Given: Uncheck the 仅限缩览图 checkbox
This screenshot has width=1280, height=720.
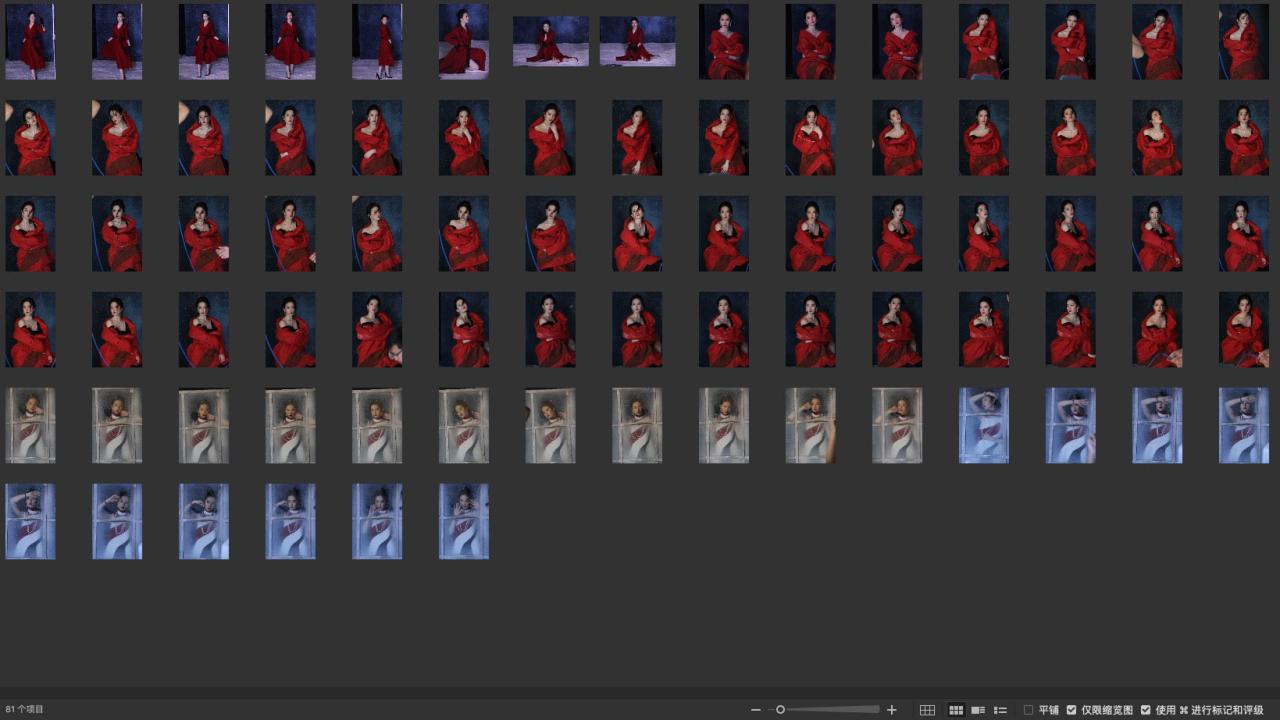Looking at the screenshot, I should [x=1071, y=710].
